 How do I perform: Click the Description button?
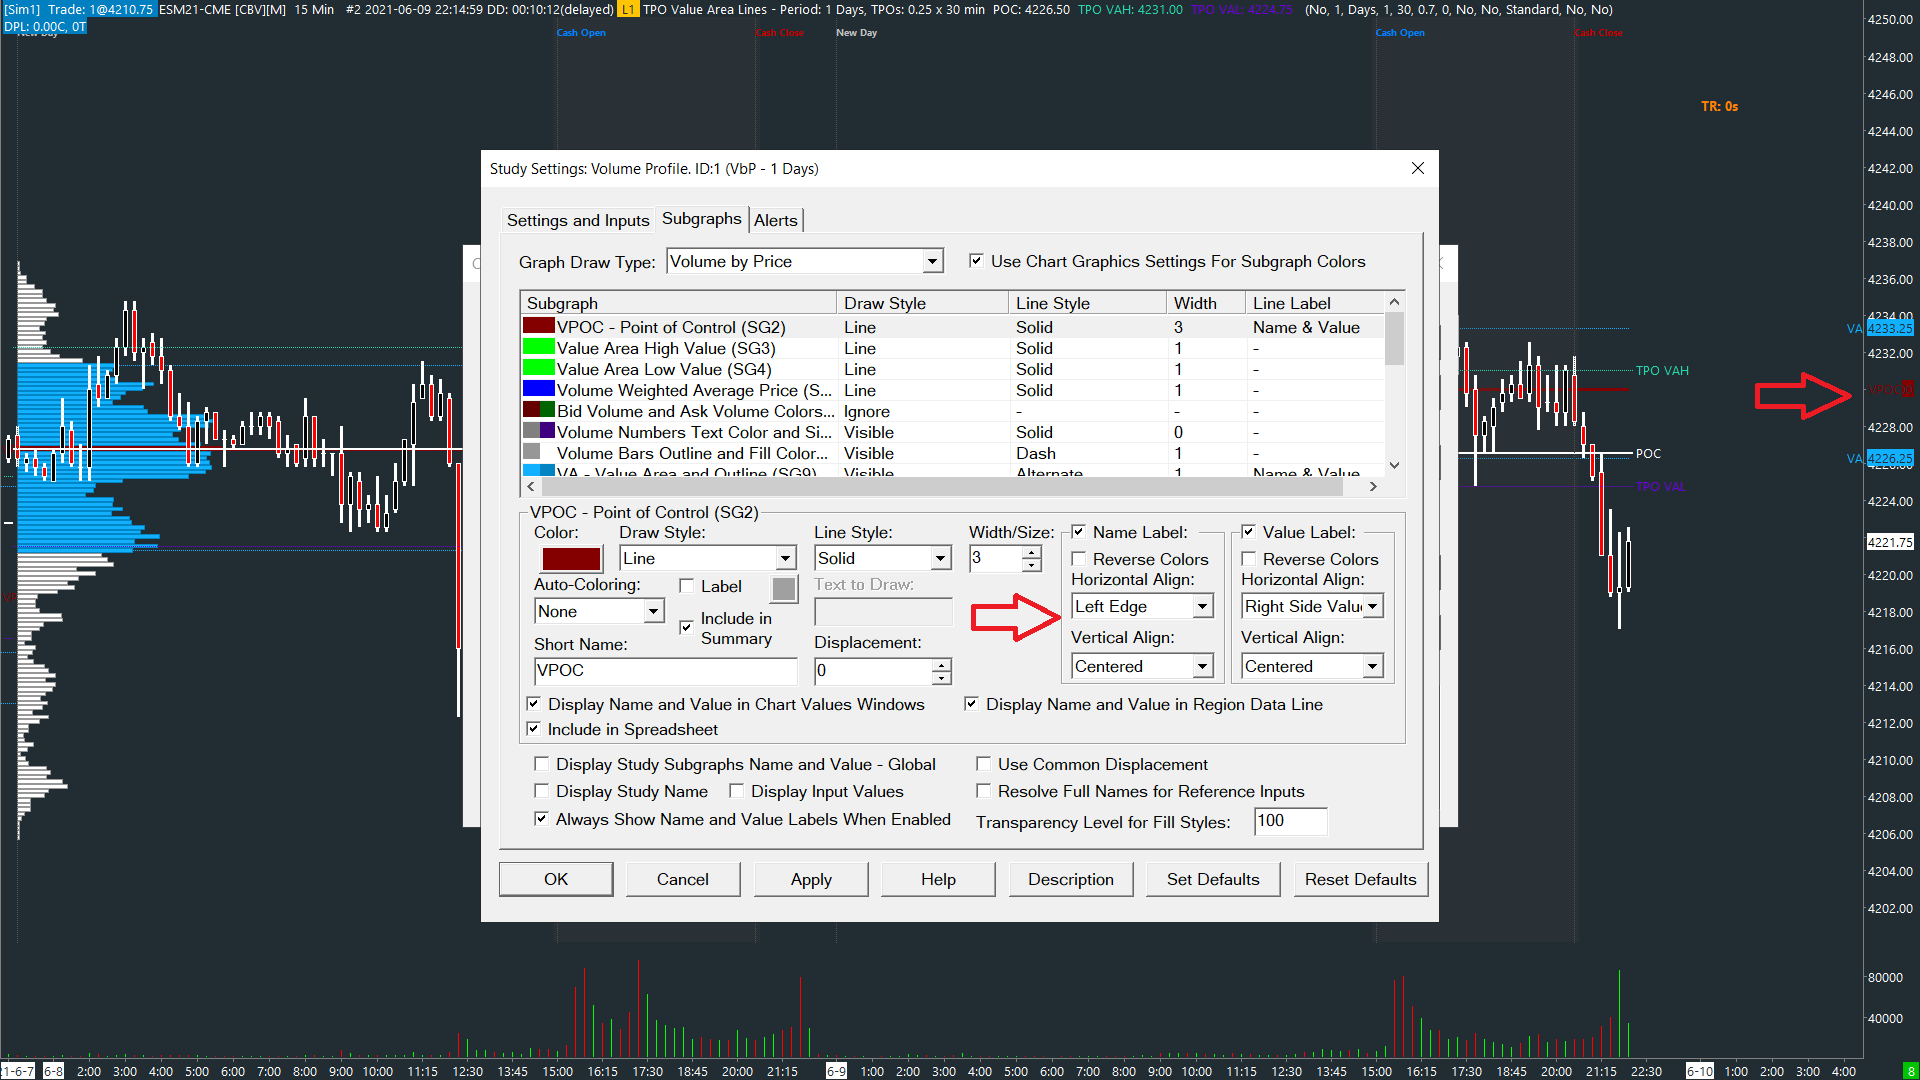1071,879
